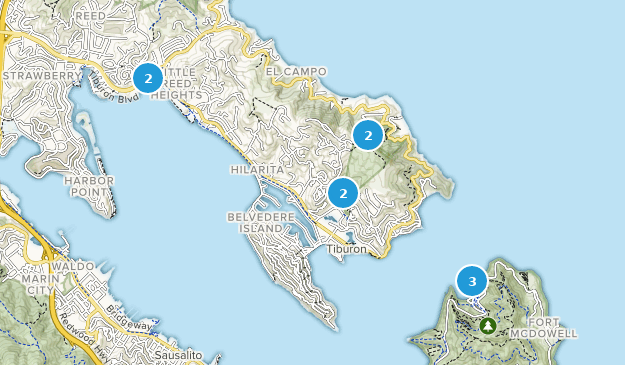Image resolution: width=625 pixels, height=365 pixels.
Task: Open the 2-trail cluster east of Hilarita
Action: (x=343, y=193)
